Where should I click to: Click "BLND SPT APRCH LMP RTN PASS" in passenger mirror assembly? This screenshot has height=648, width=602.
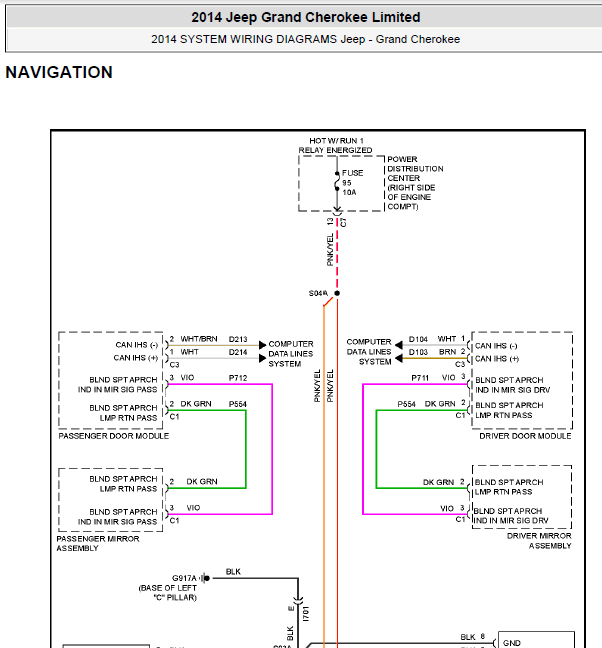(123, 484)
